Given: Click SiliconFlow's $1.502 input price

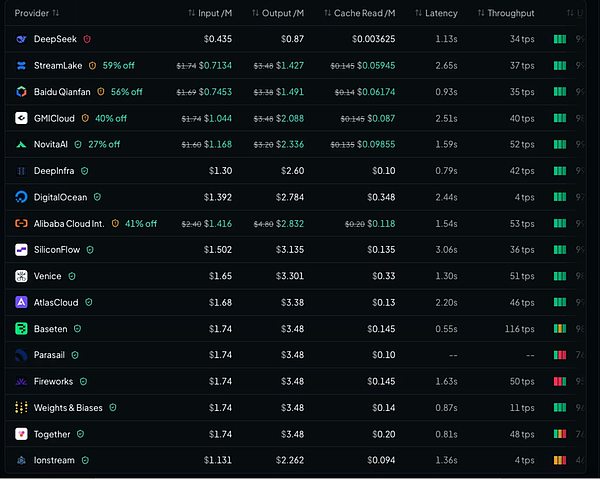Looking at the screenshot, I should pos(218,250).
